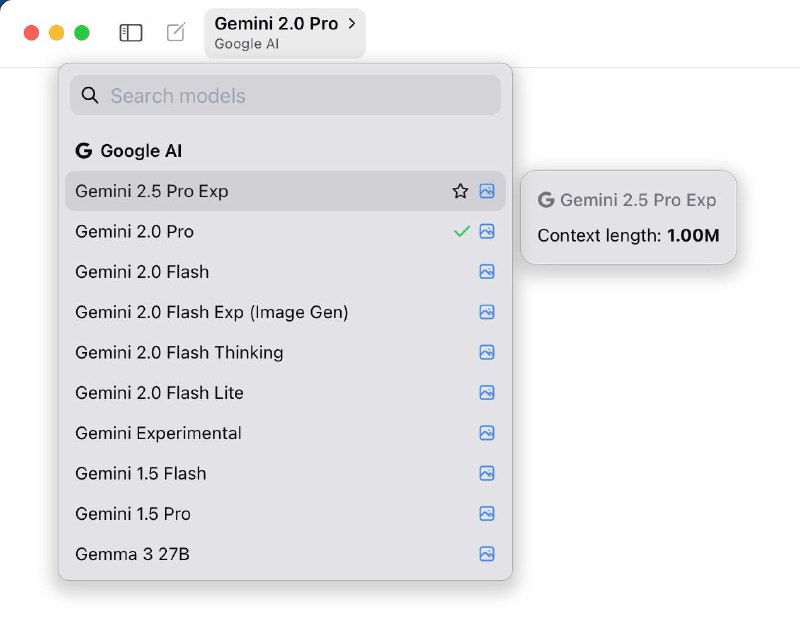Click image icon beside Flash Thinking
The image size is (800, 620).
tap(487, 352)
